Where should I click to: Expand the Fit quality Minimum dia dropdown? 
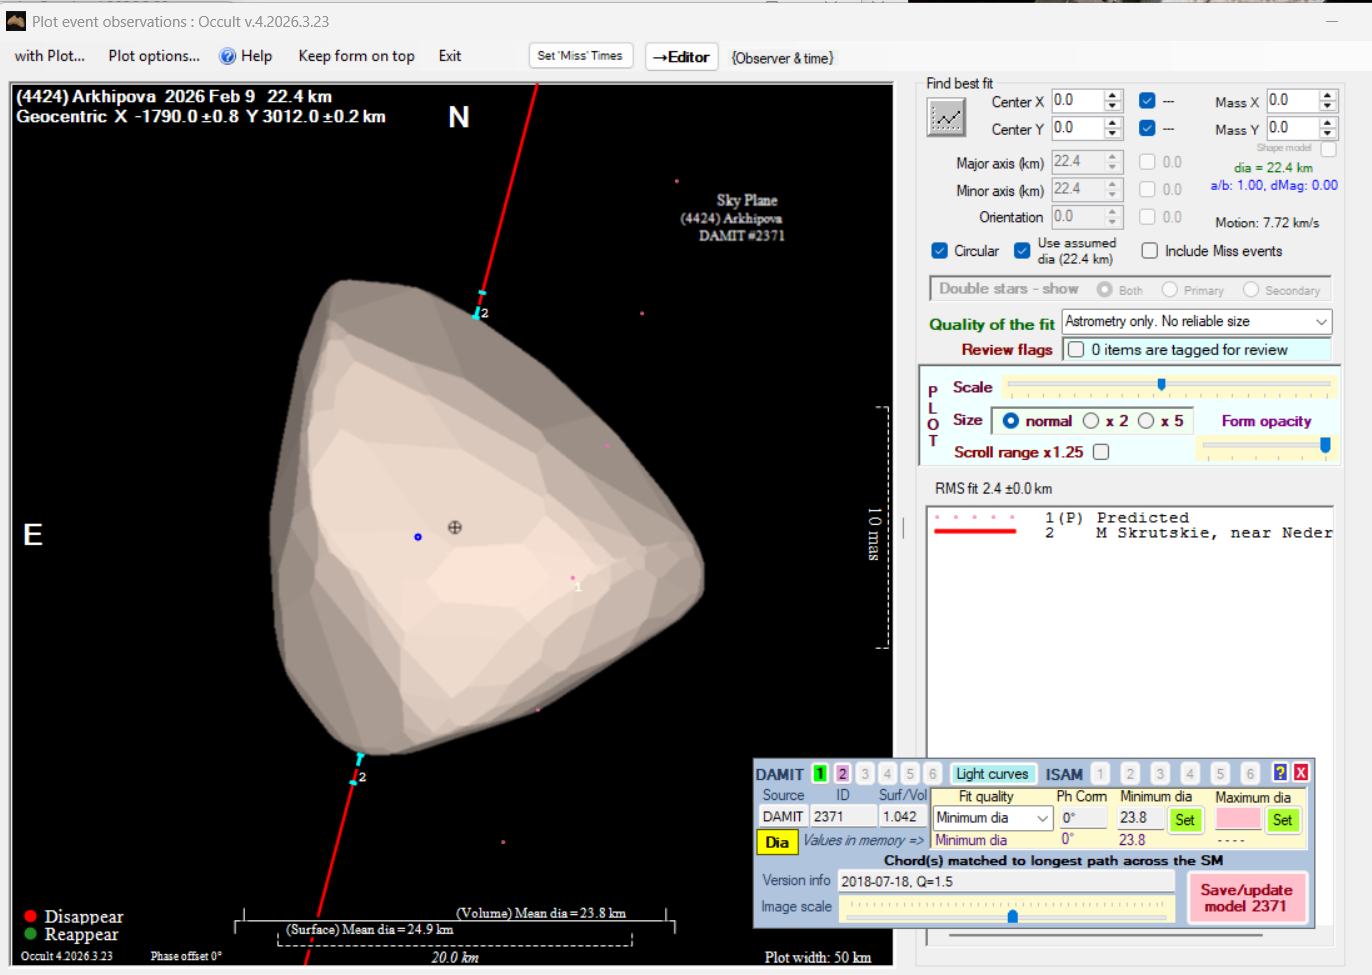[x=1042, y=818]
